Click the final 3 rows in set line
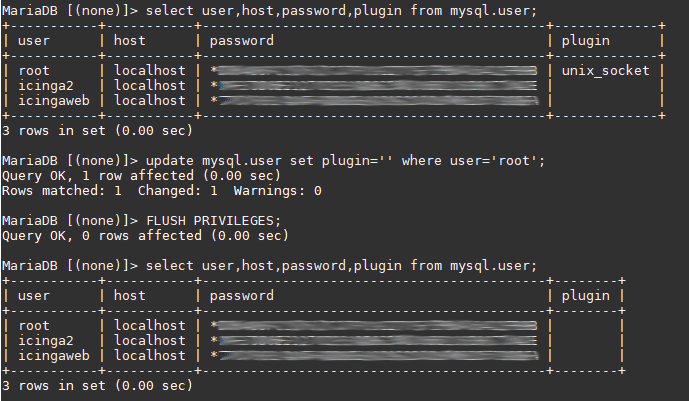The width and height of the screenshot is (689, 401). pos(97,386)
